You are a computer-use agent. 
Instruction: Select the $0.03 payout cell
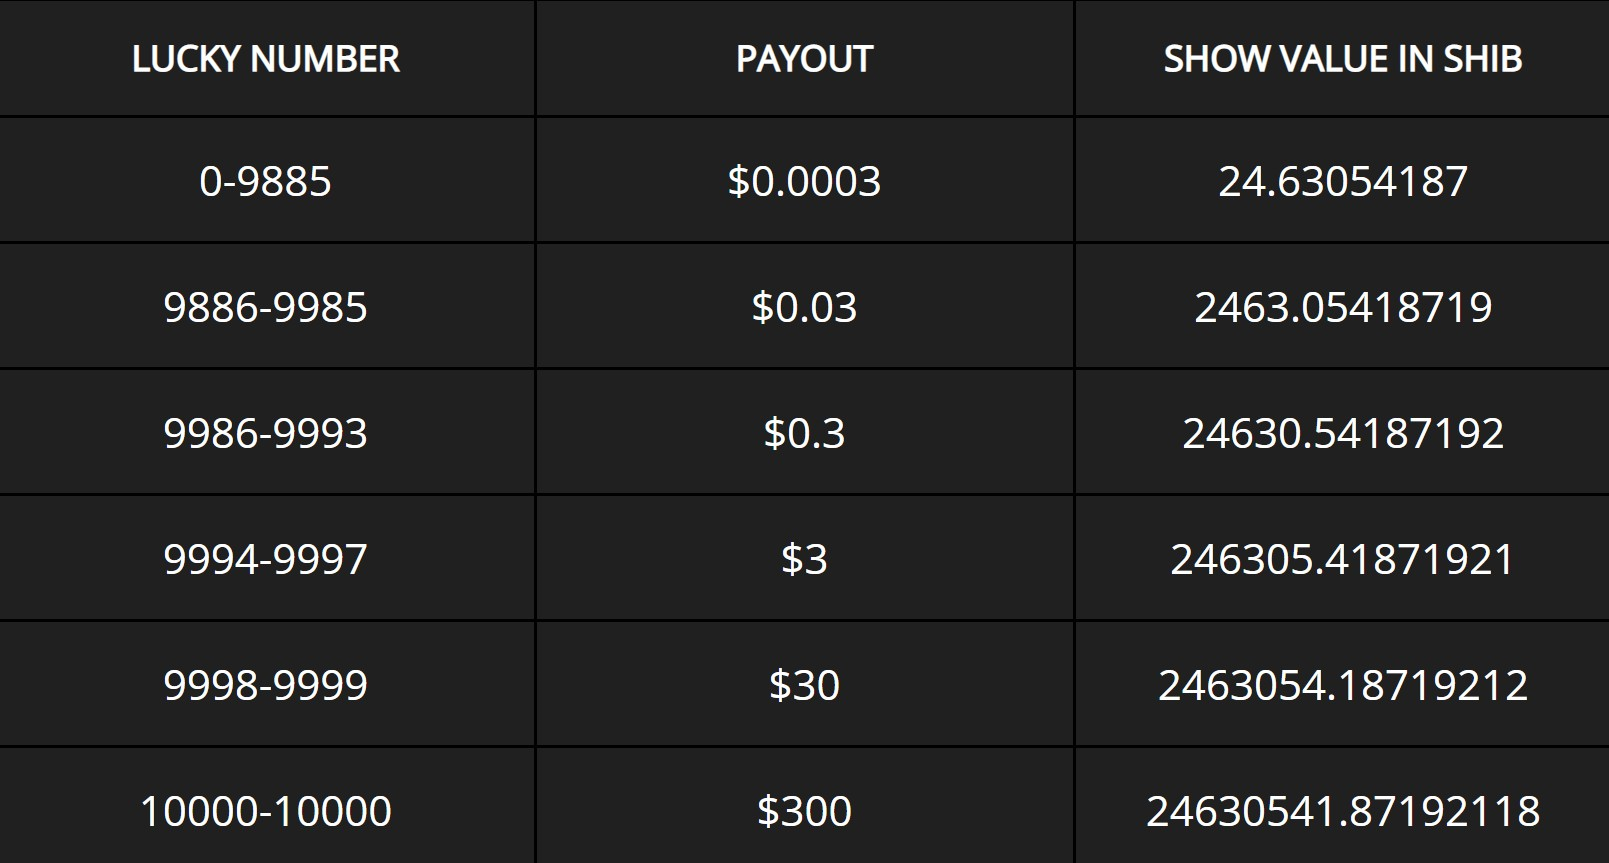804,307
